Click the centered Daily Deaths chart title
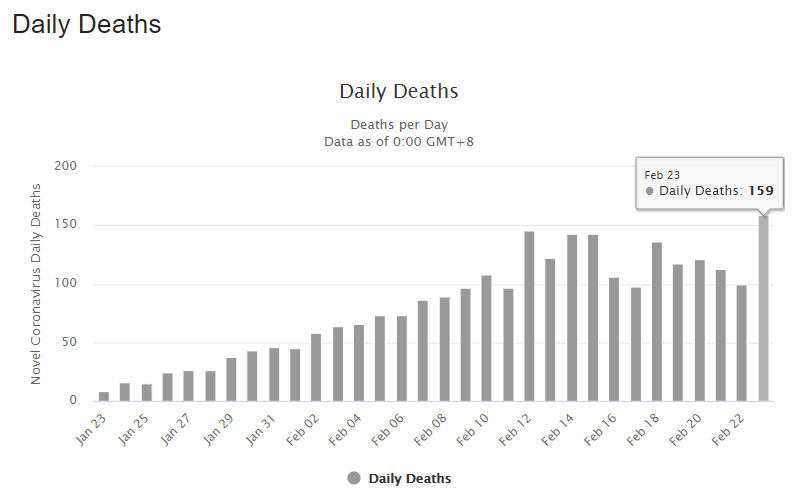The image size is (803, 499). 399,91
